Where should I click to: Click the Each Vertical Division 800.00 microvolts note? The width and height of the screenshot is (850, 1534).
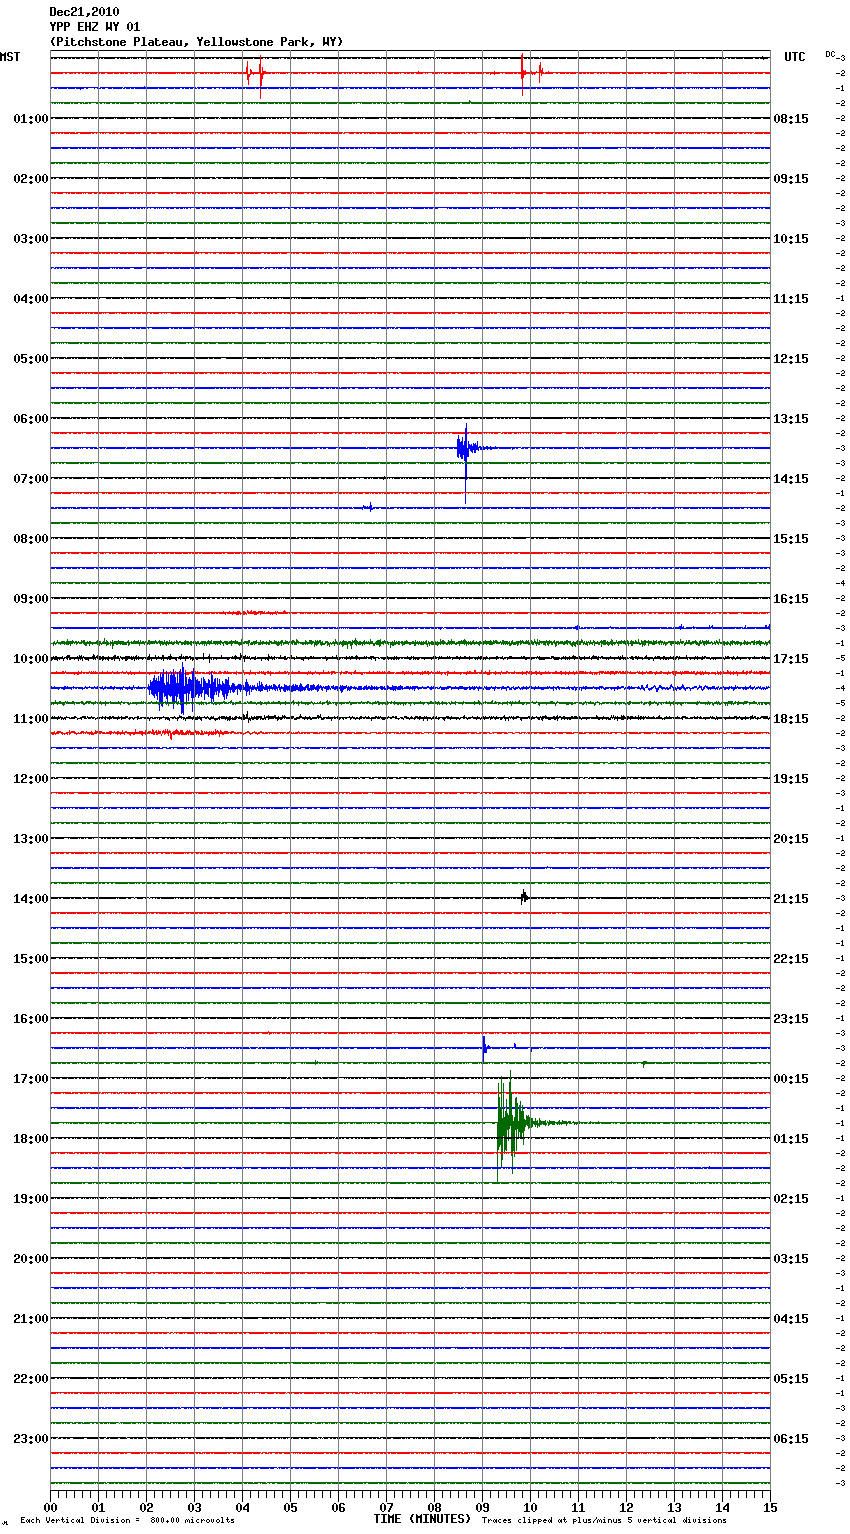coord(127,1521)
